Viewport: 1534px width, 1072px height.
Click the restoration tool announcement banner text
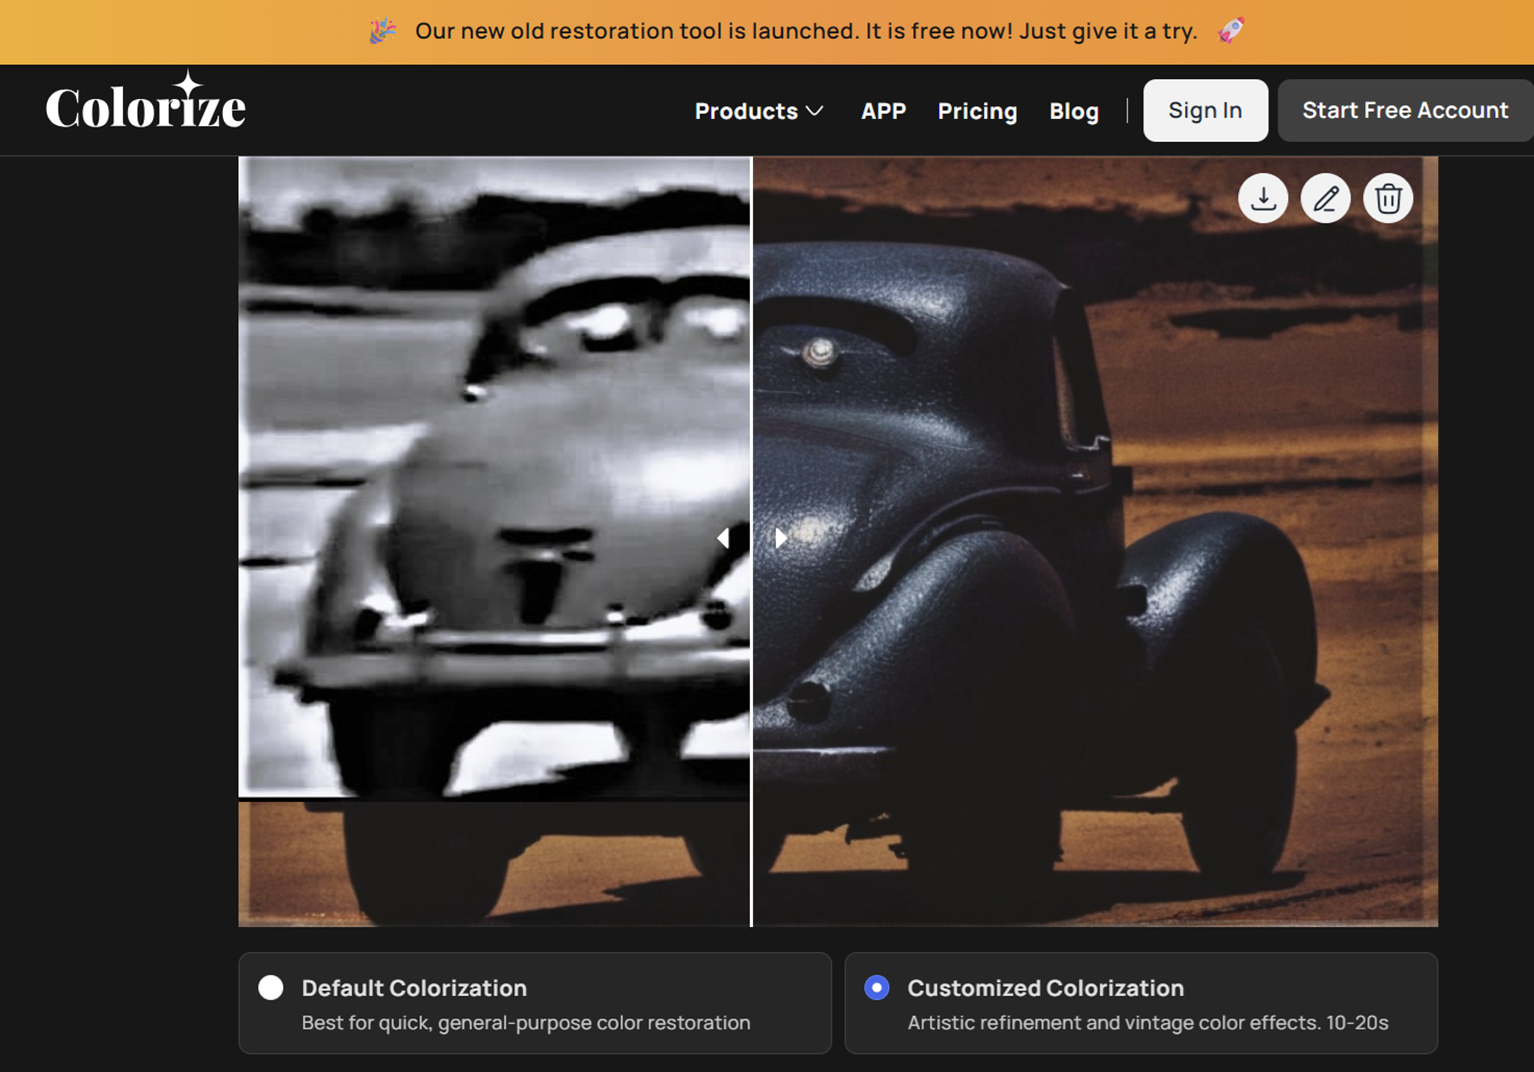click(x=806, y=31)
